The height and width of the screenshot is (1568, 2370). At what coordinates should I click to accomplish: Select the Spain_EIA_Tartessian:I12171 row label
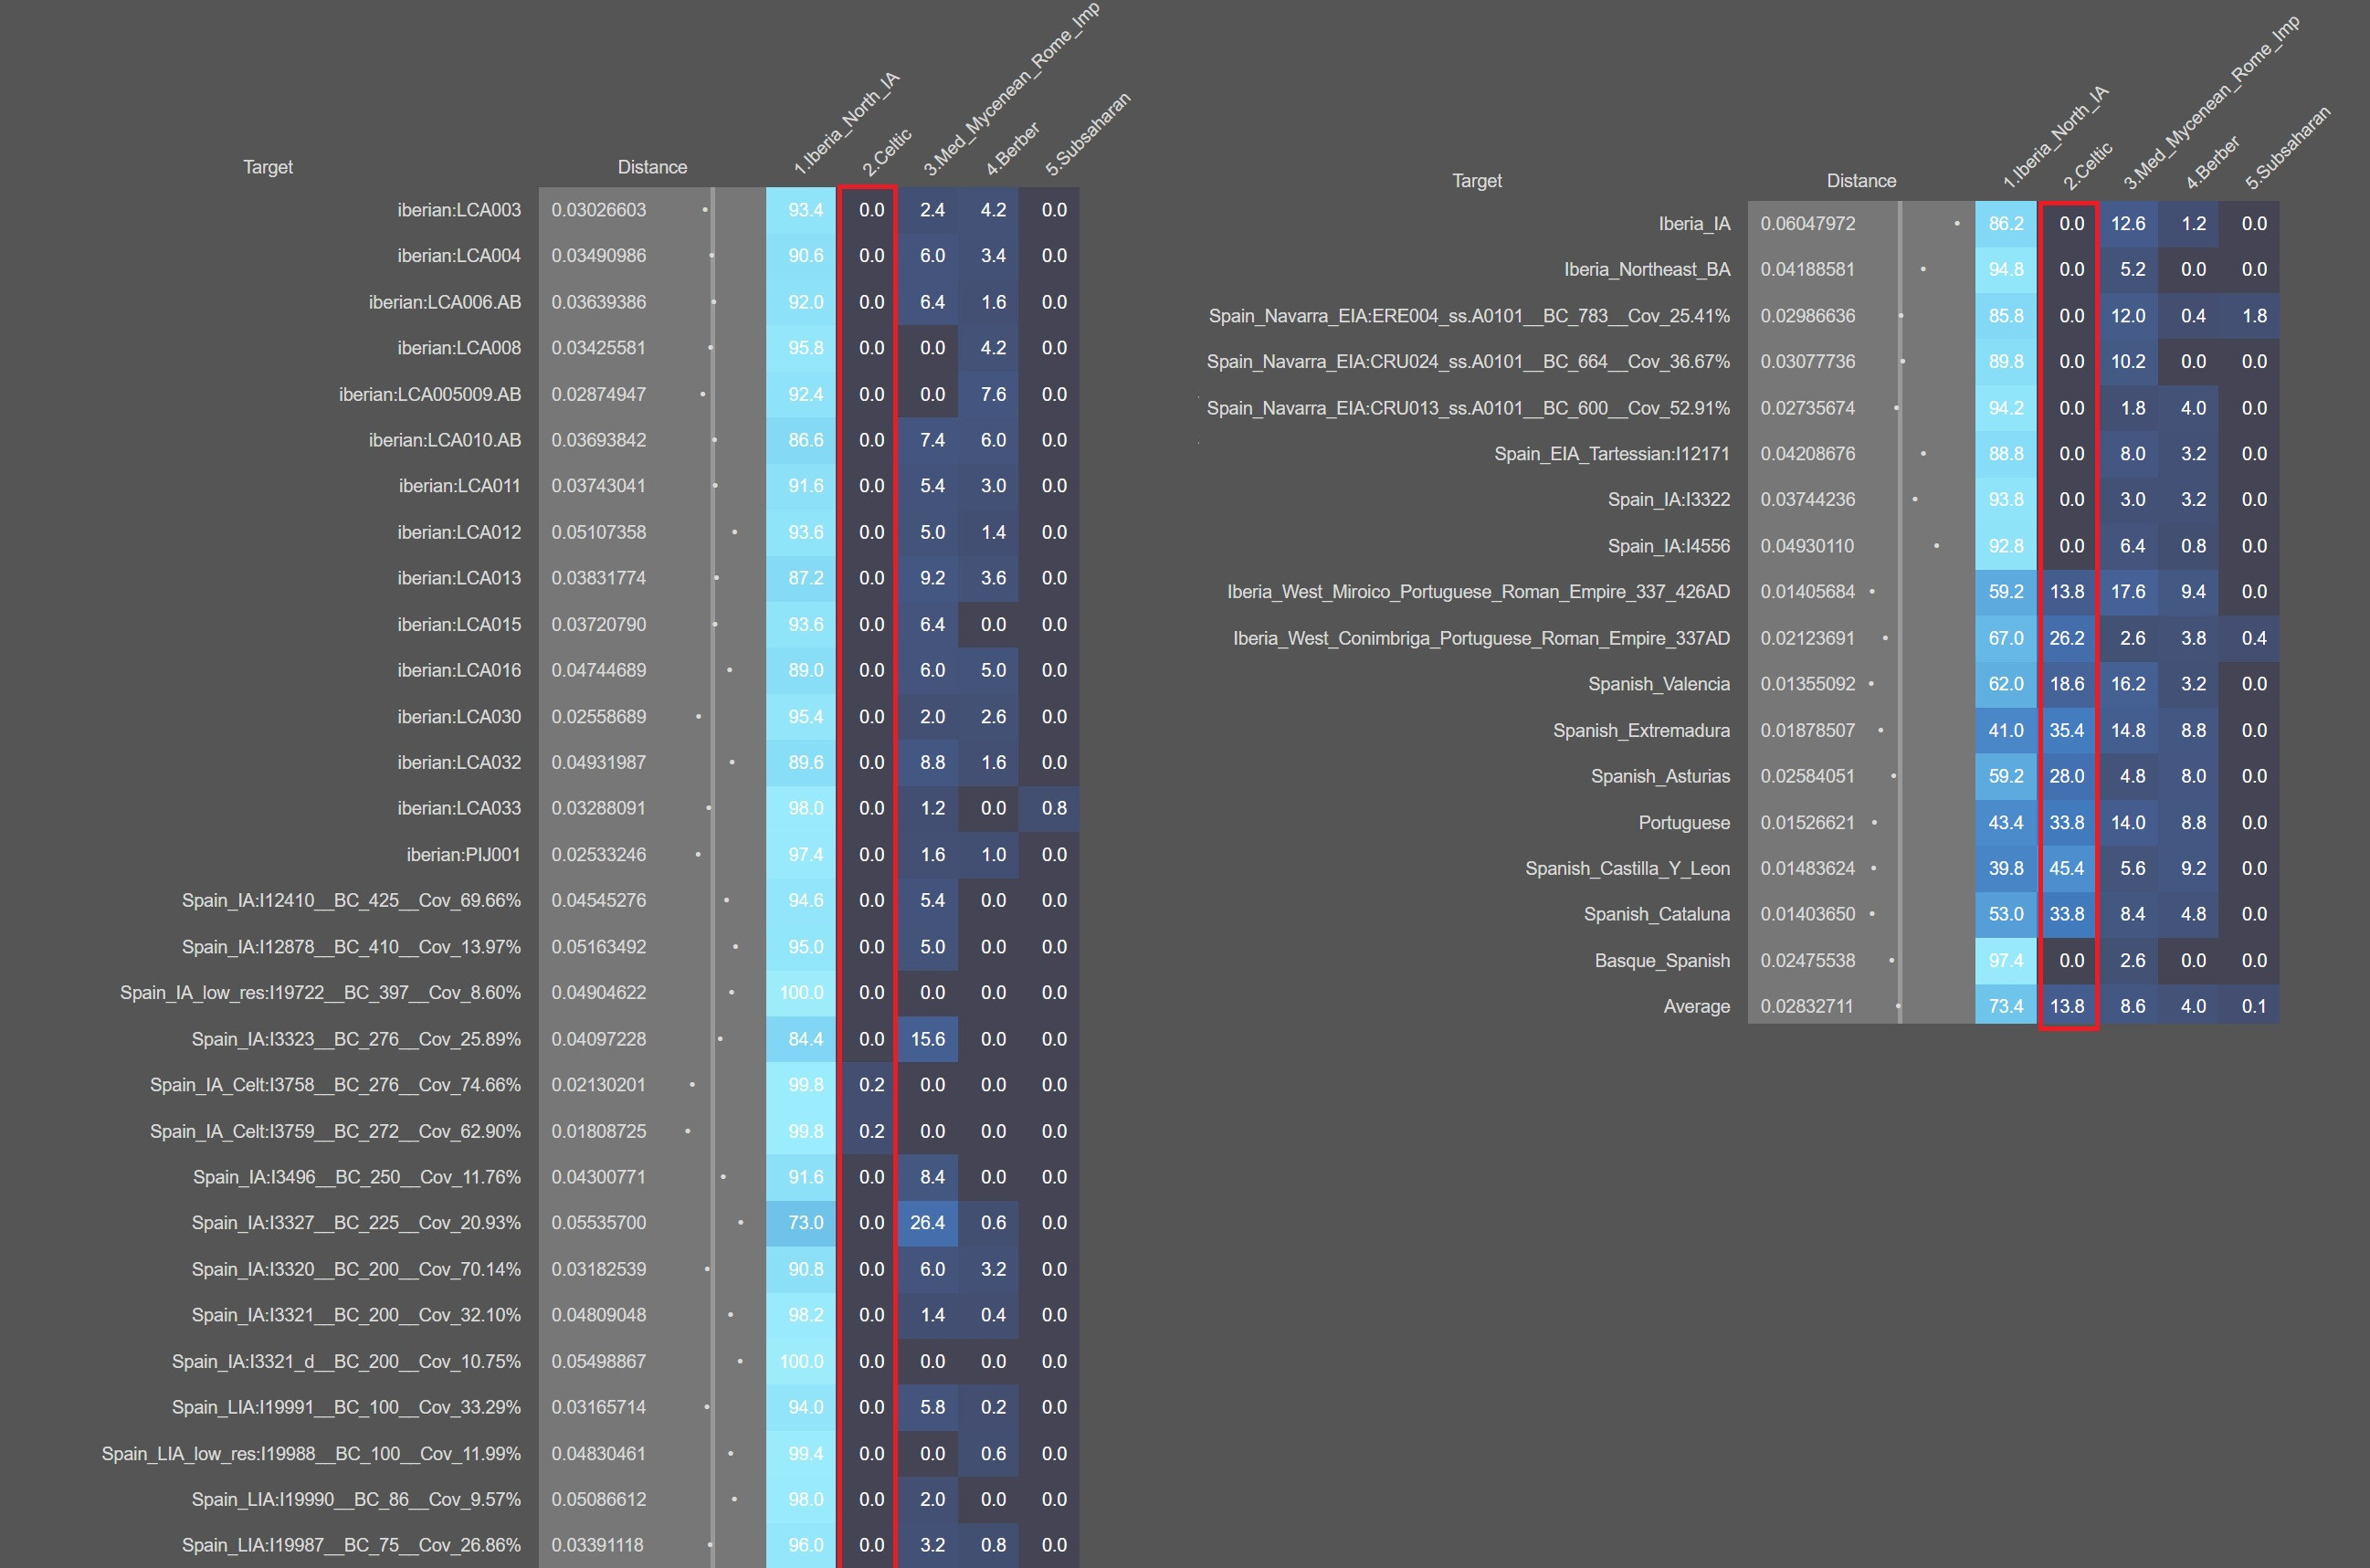coord(1611,453)
